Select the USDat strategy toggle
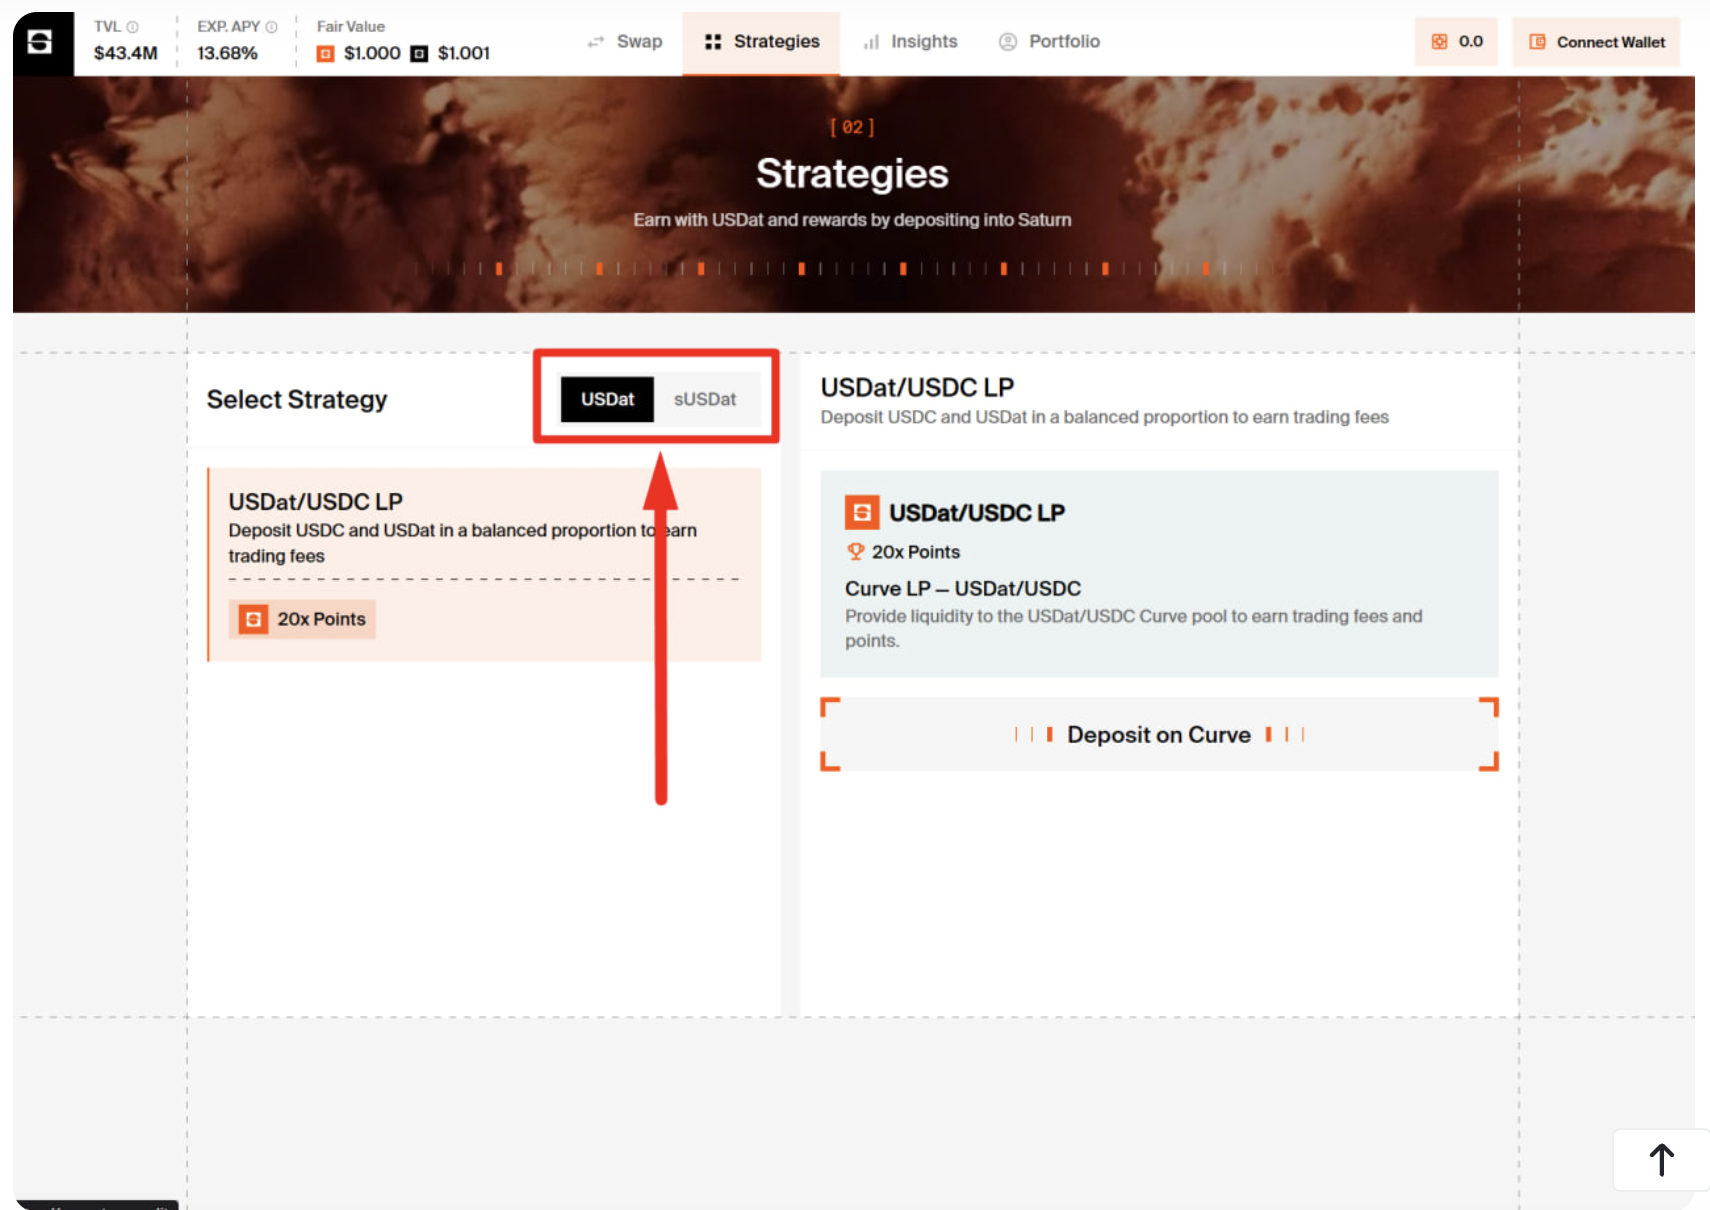Screen dimensions: 1710x1210 (607, 399)
